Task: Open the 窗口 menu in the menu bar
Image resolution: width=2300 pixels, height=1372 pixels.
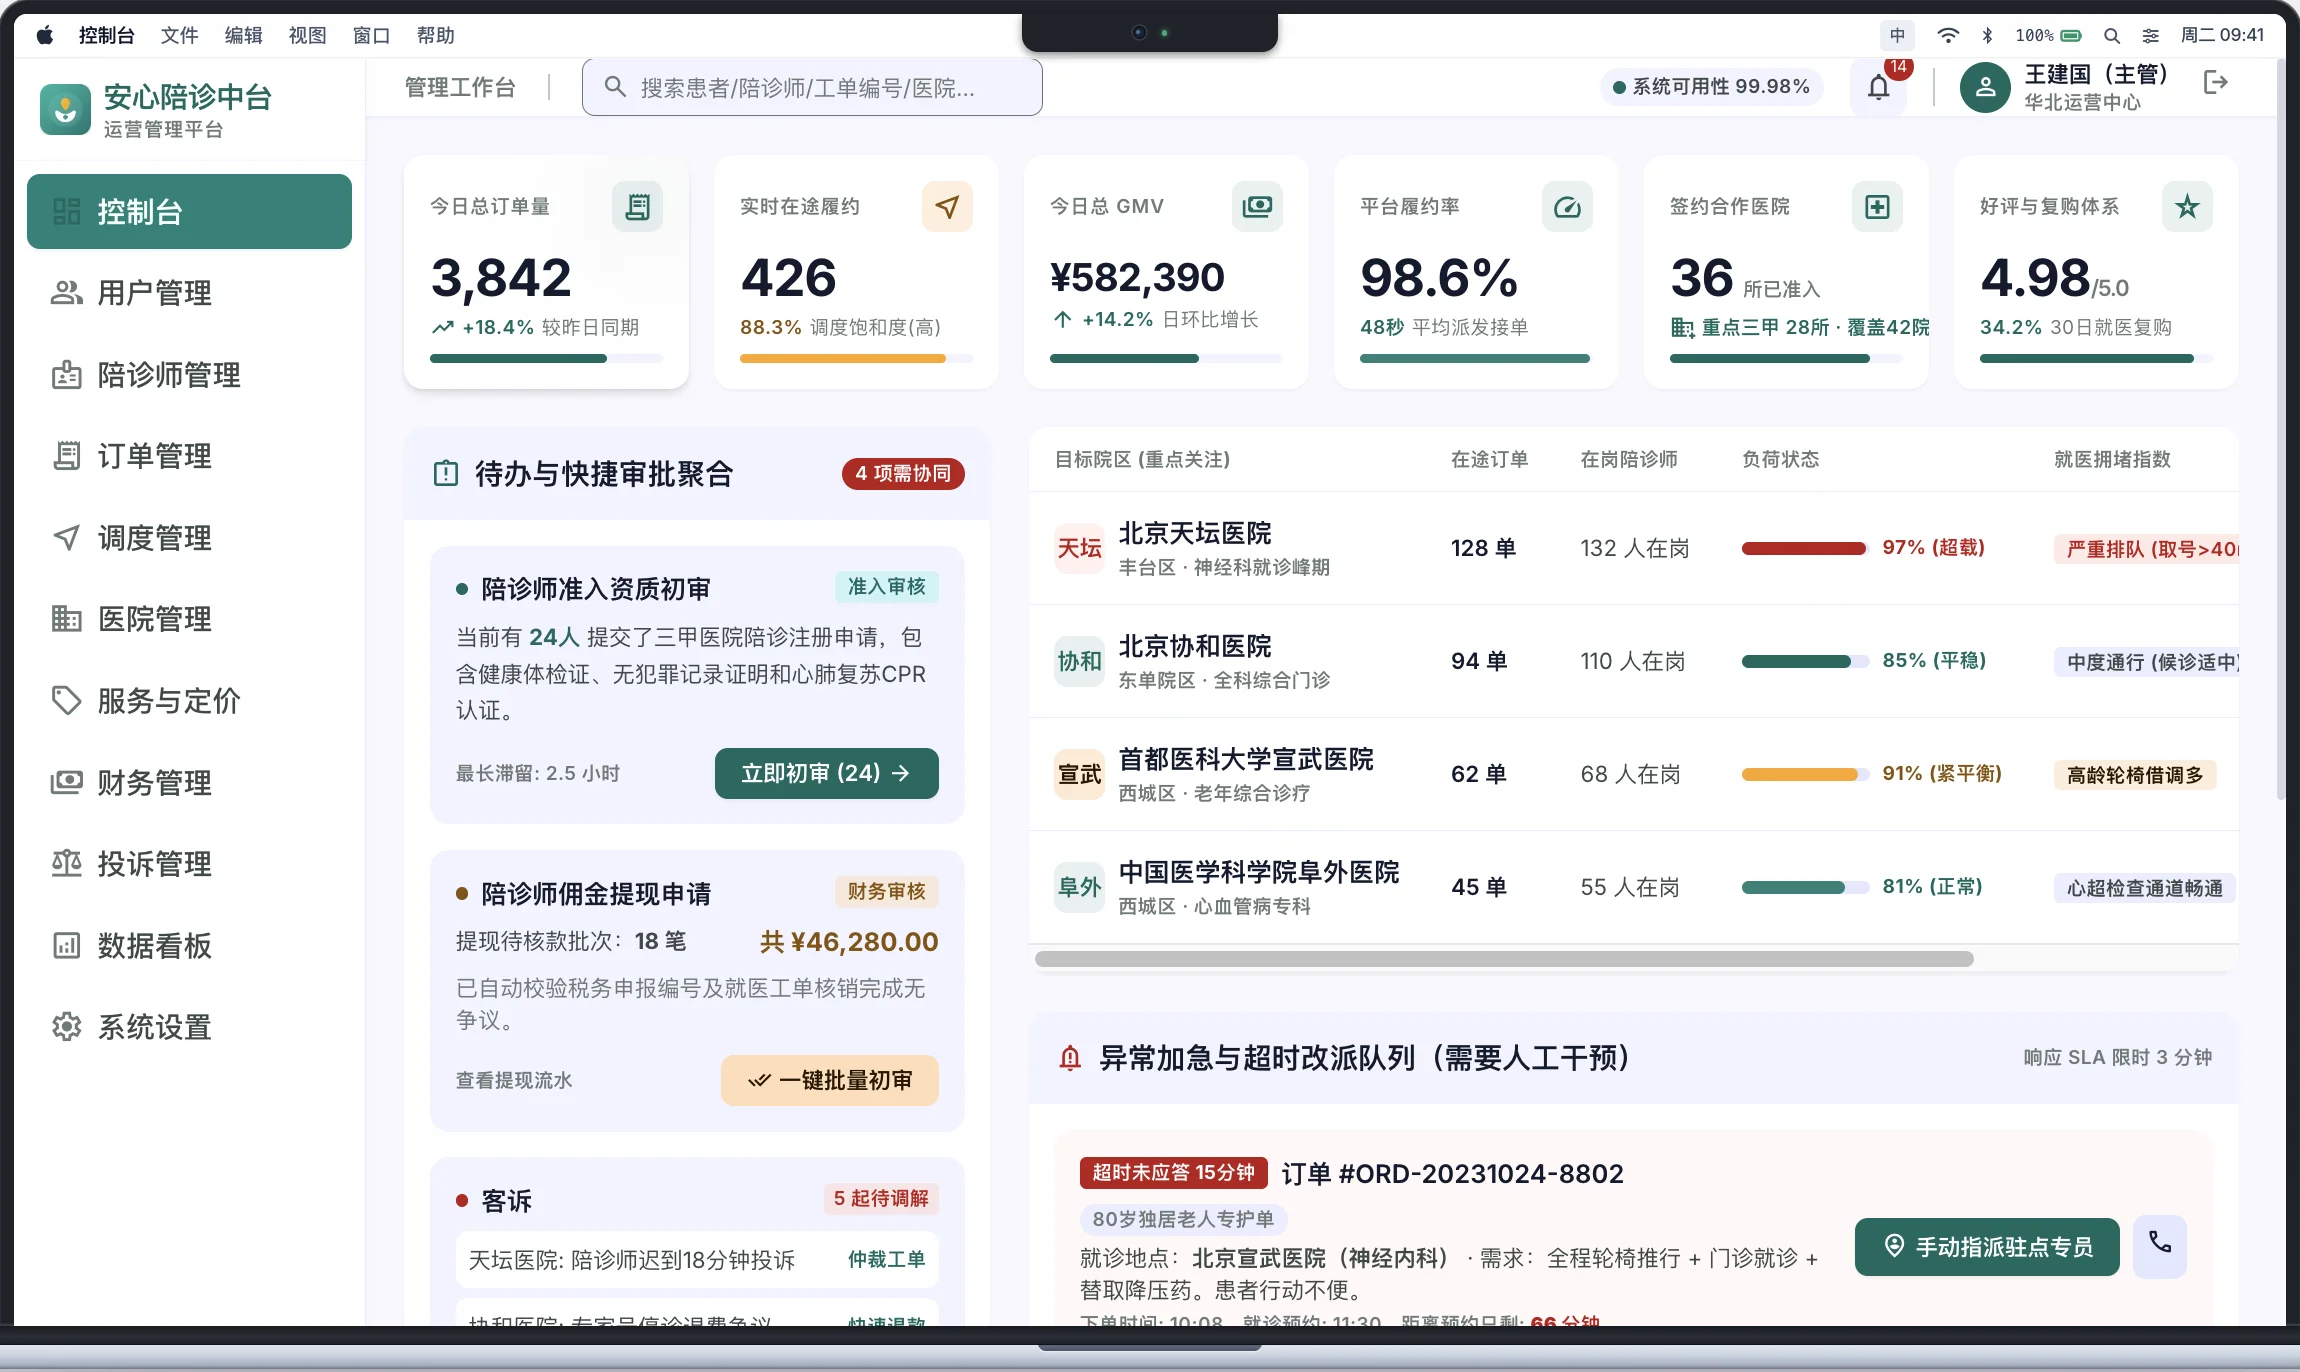Action: point(371,35)
